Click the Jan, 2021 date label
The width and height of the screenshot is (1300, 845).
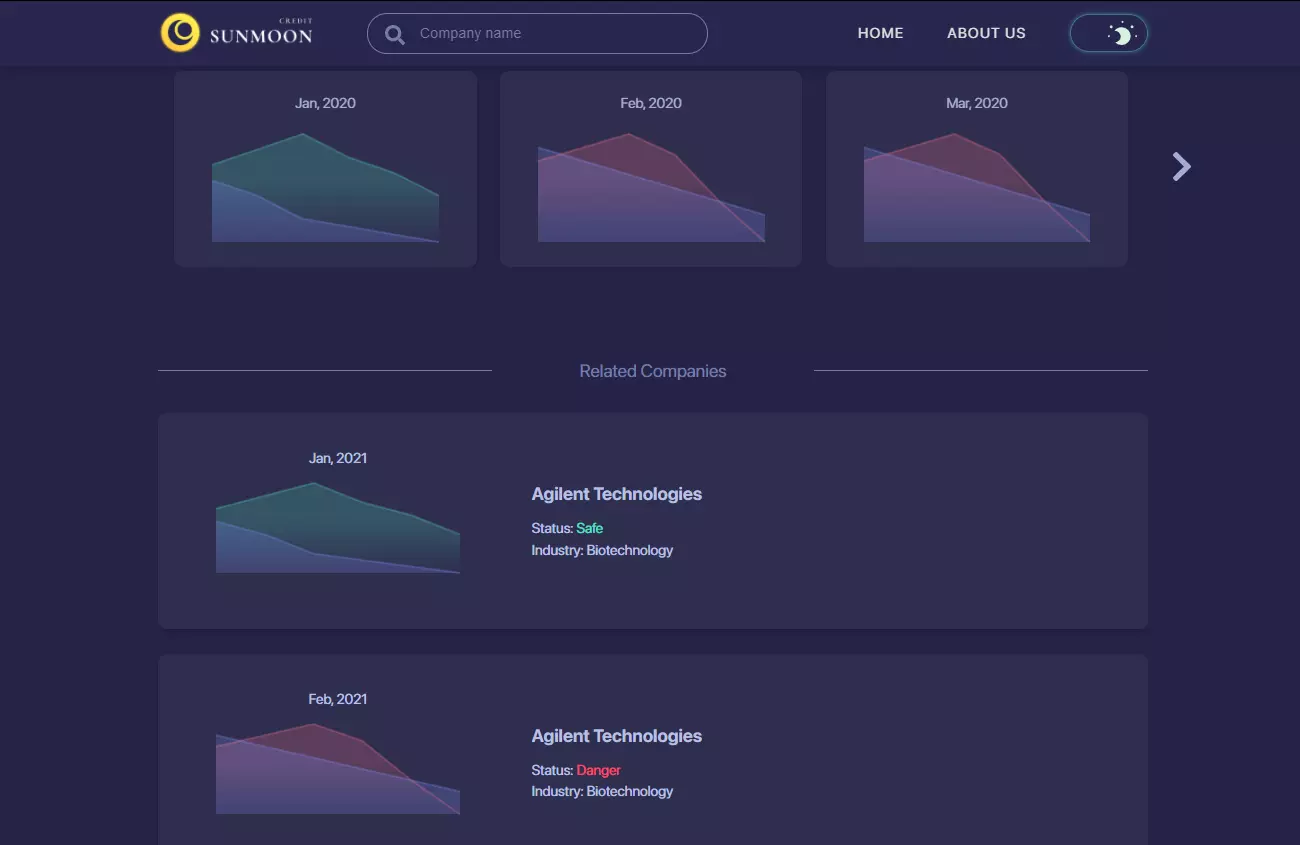(338, 458)
